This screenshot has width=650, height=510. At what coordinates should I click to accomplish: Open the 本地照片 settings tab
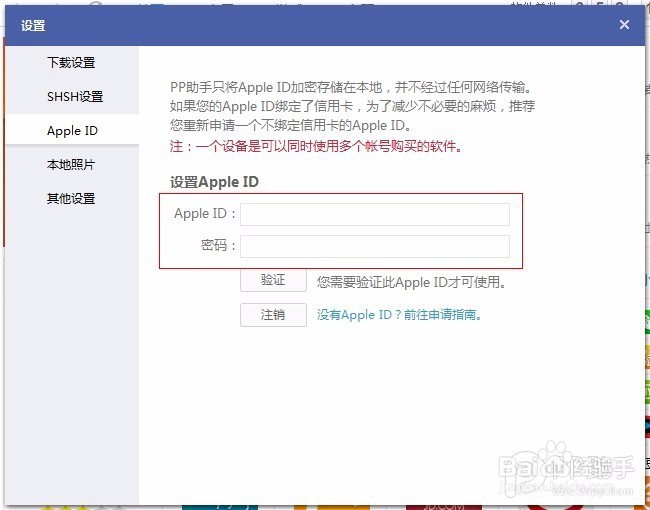pyautogui.click(x=71, y=165)
